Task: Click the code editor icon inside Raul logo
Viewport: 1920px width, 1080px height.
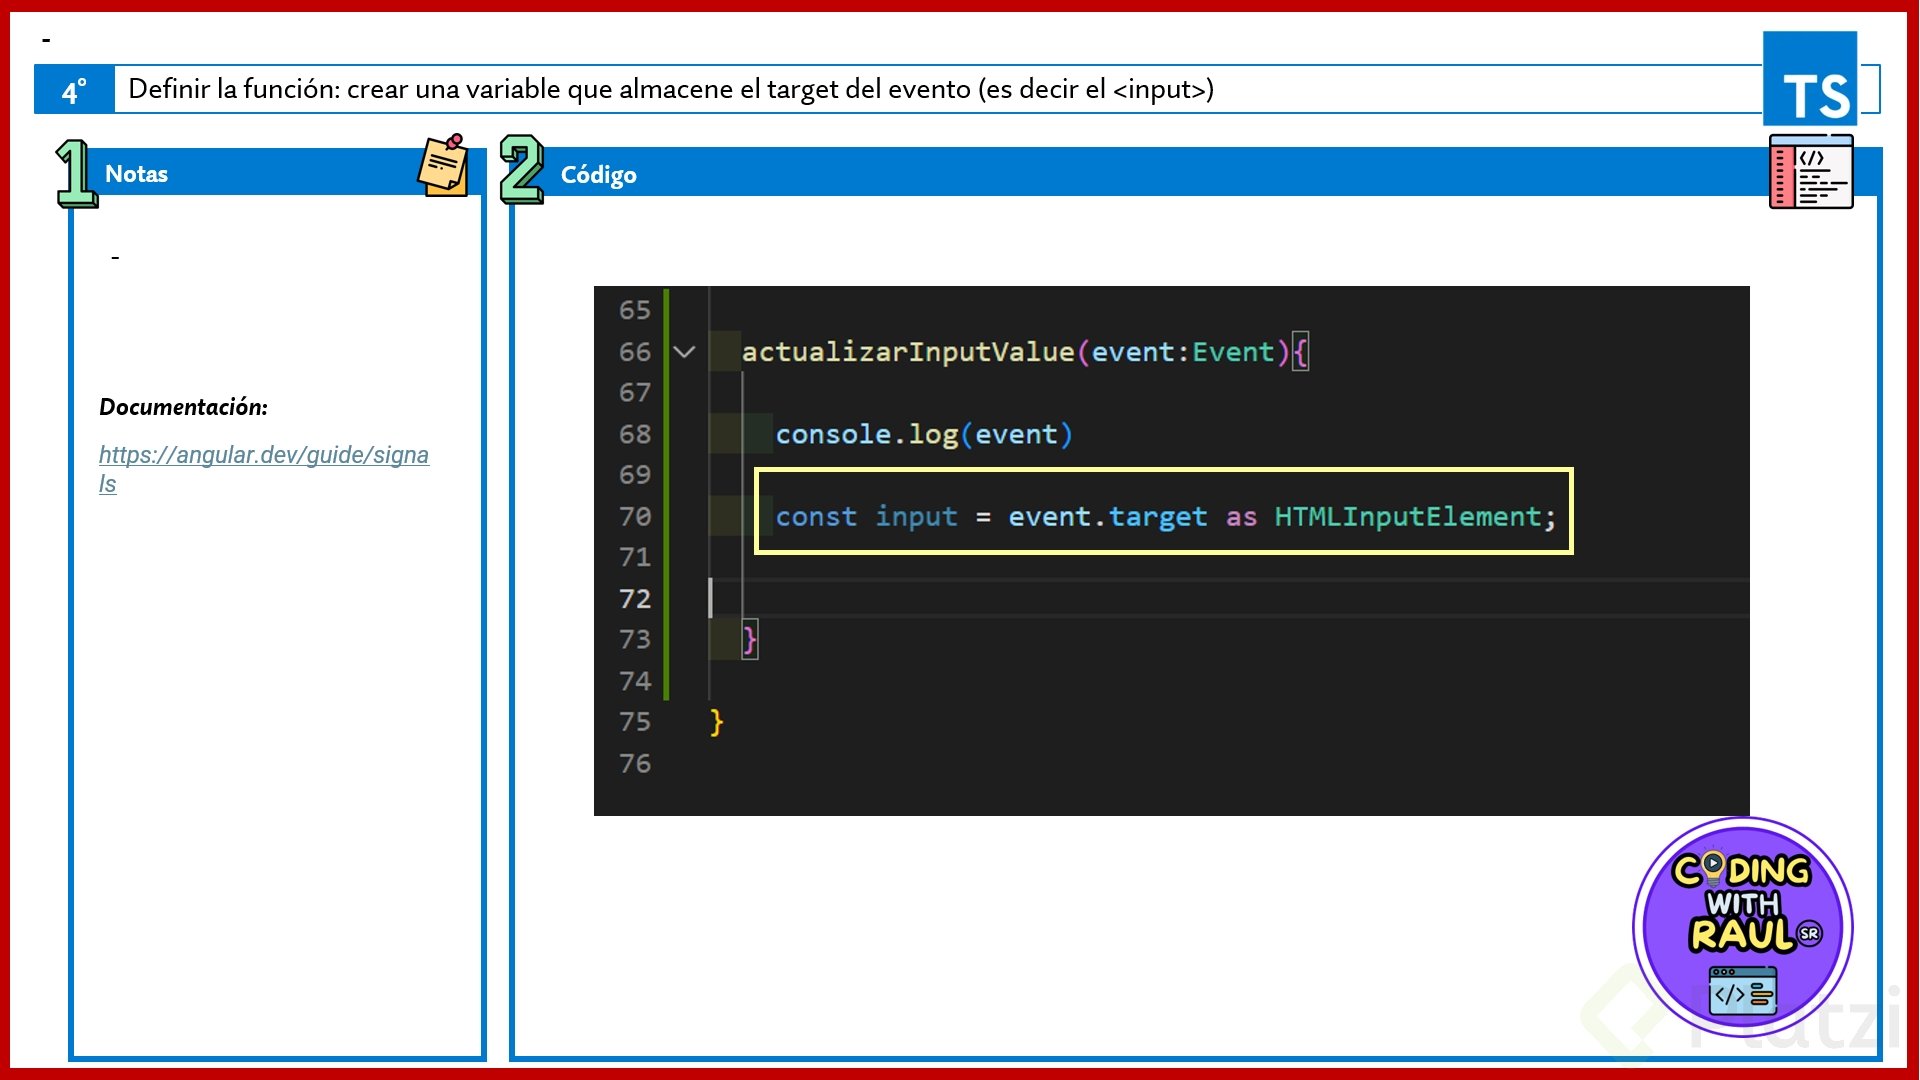Action: (x=1742, y=990)
